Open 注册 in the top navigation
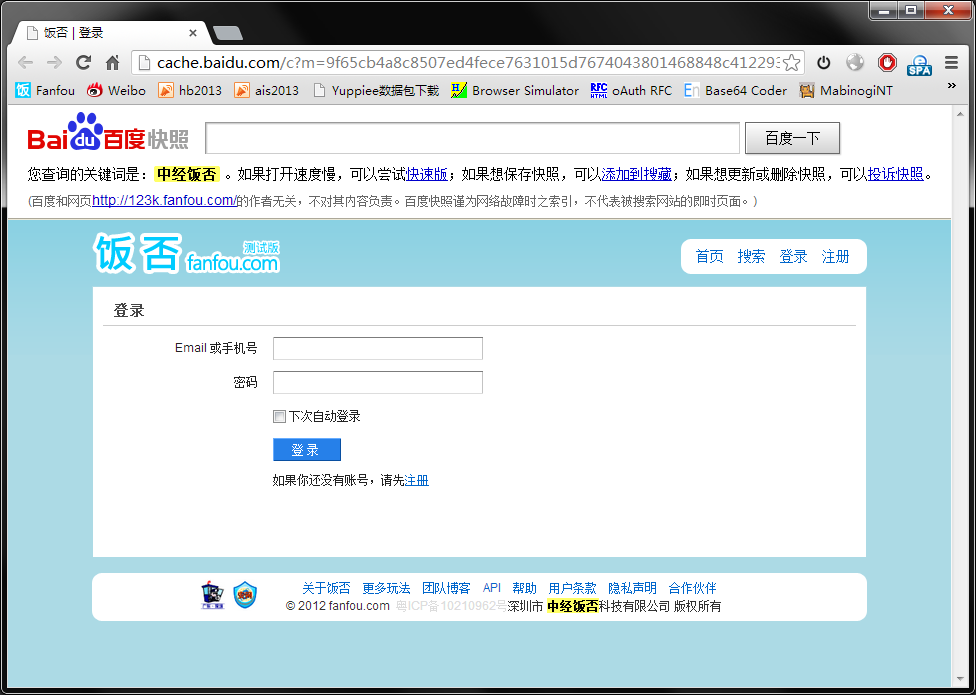 pos(835,256)
